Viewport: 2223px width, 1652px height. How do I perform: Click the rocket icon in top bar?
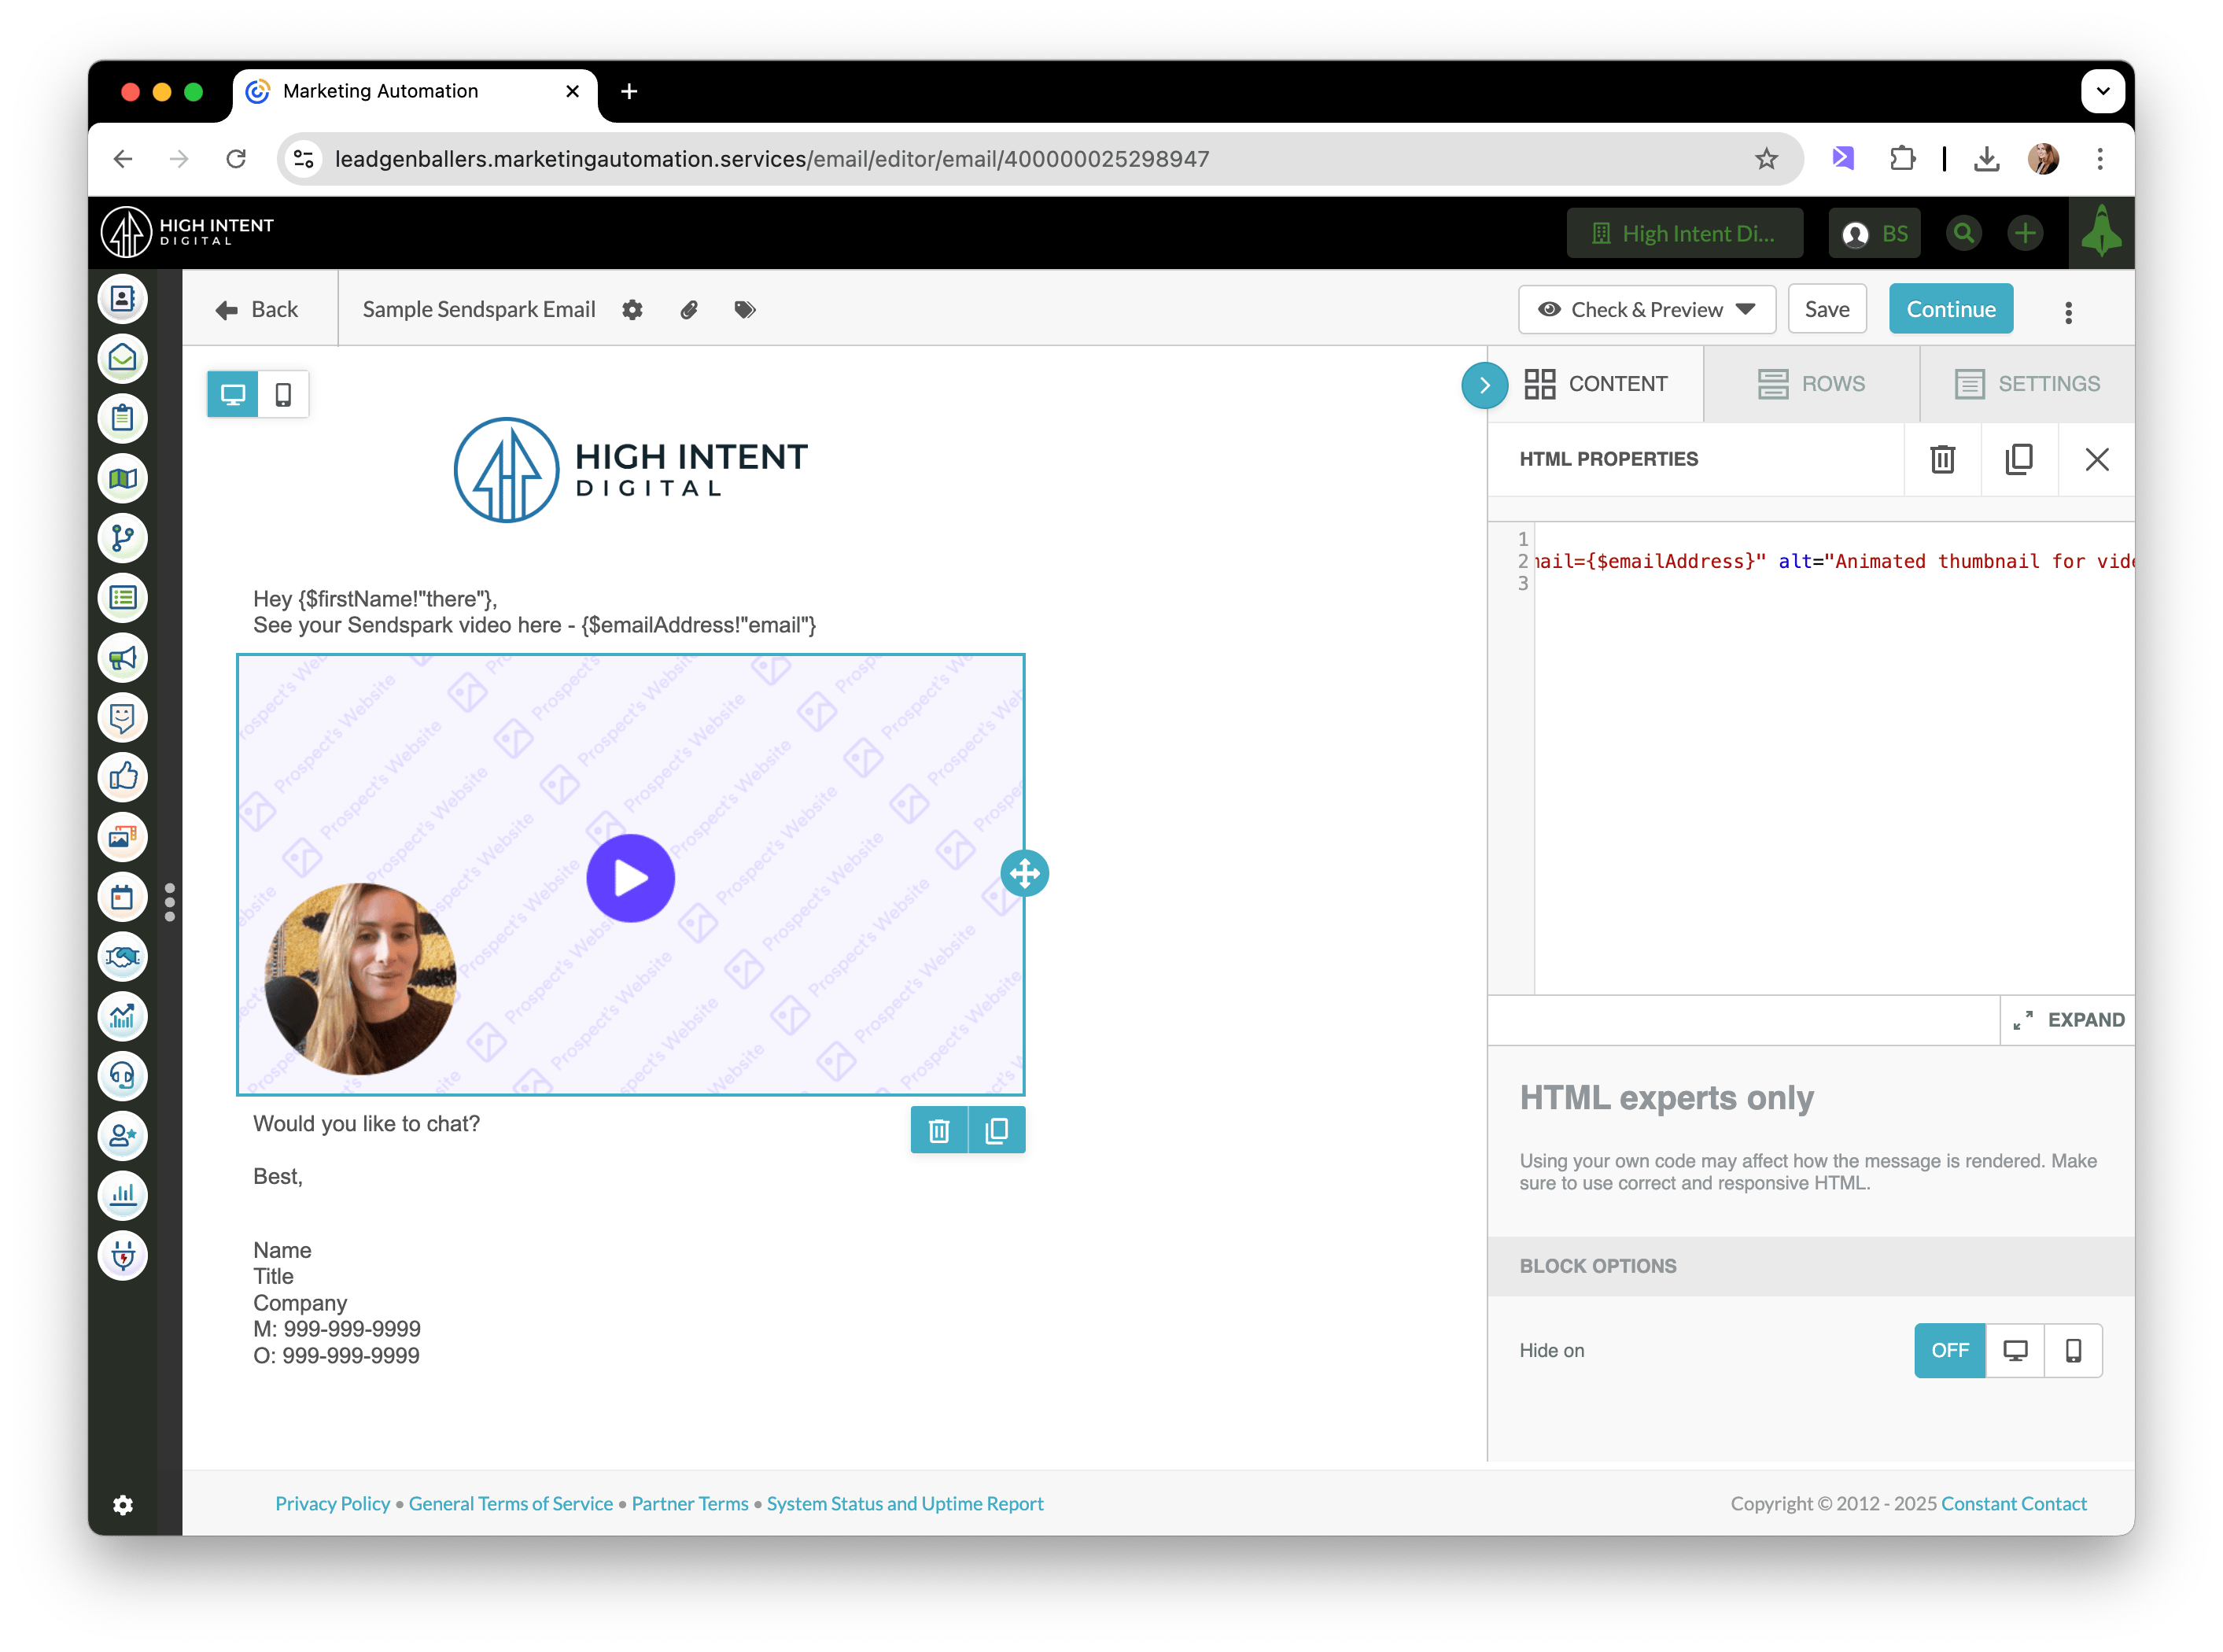(2101, 232)
